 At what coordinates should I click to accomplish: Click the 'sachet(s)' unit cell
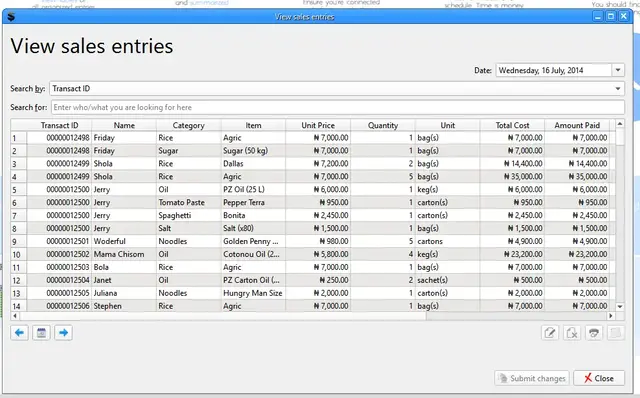pyautogui.click(x=448, y=280)
